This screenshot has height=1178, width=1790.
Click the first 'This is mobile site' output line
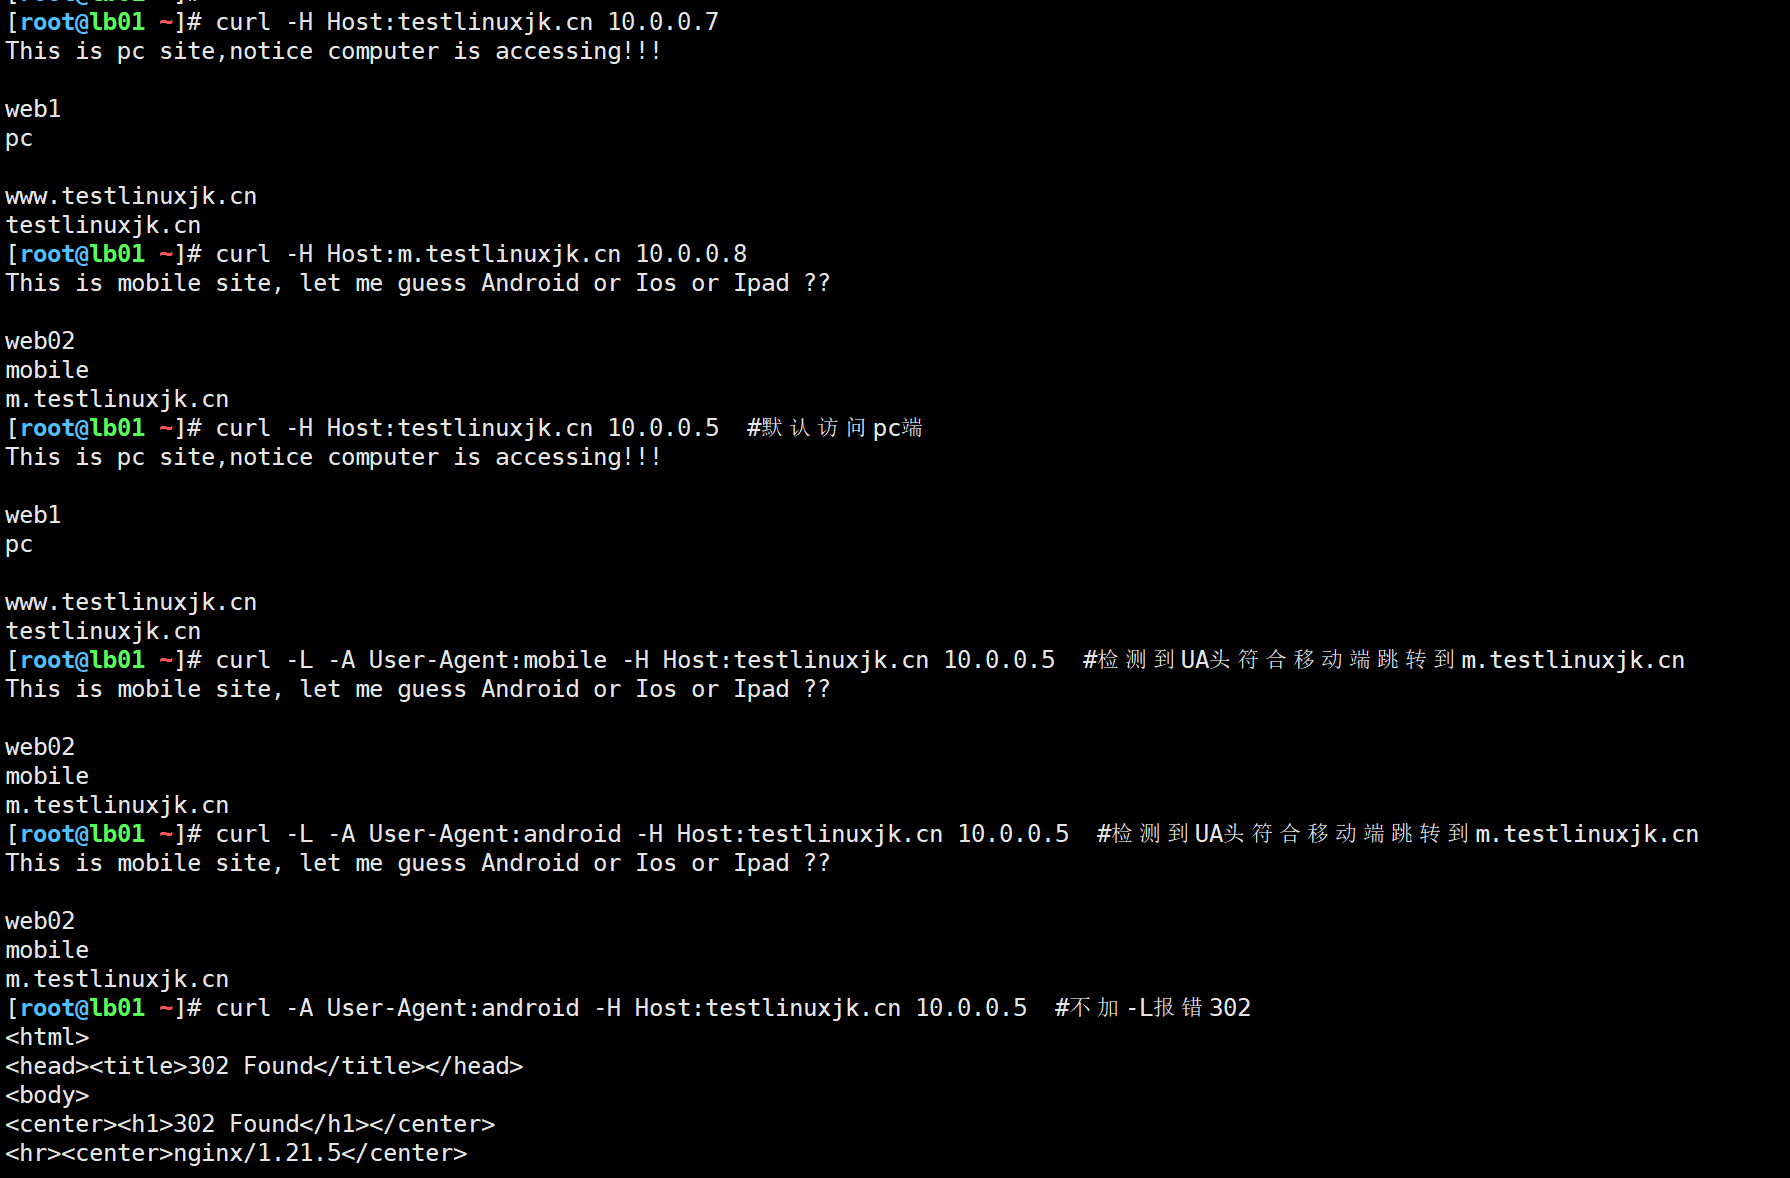pos(418,283)
